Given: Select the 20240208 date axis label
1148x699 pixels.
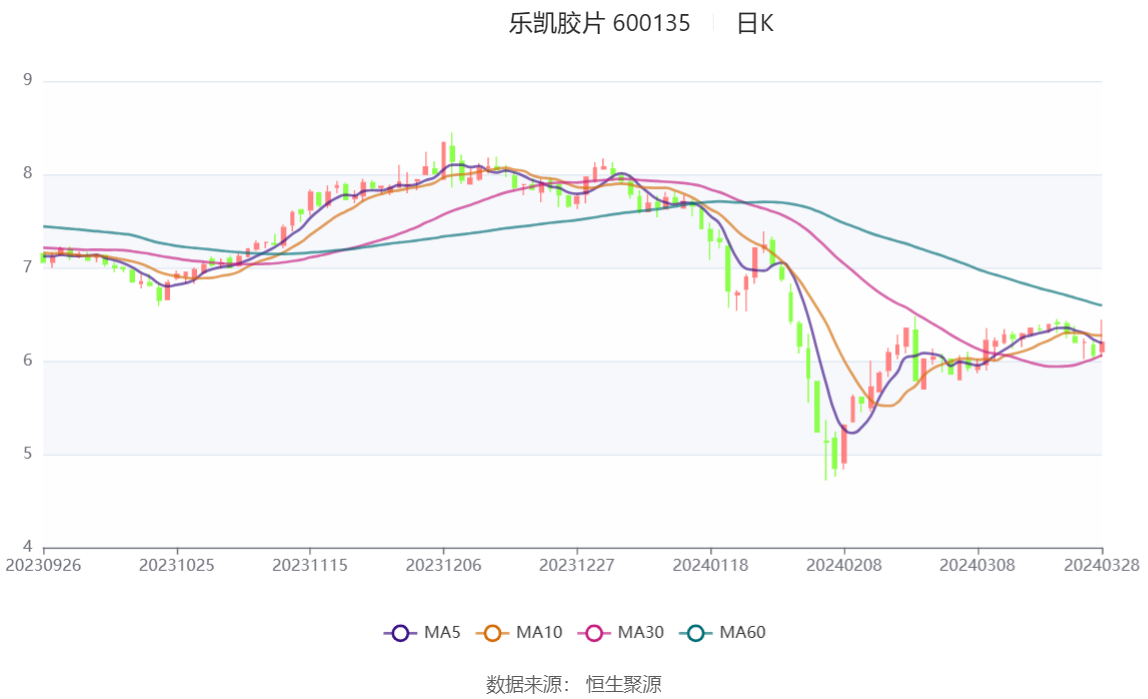Looking at the screenshot, I should point(843,566).
